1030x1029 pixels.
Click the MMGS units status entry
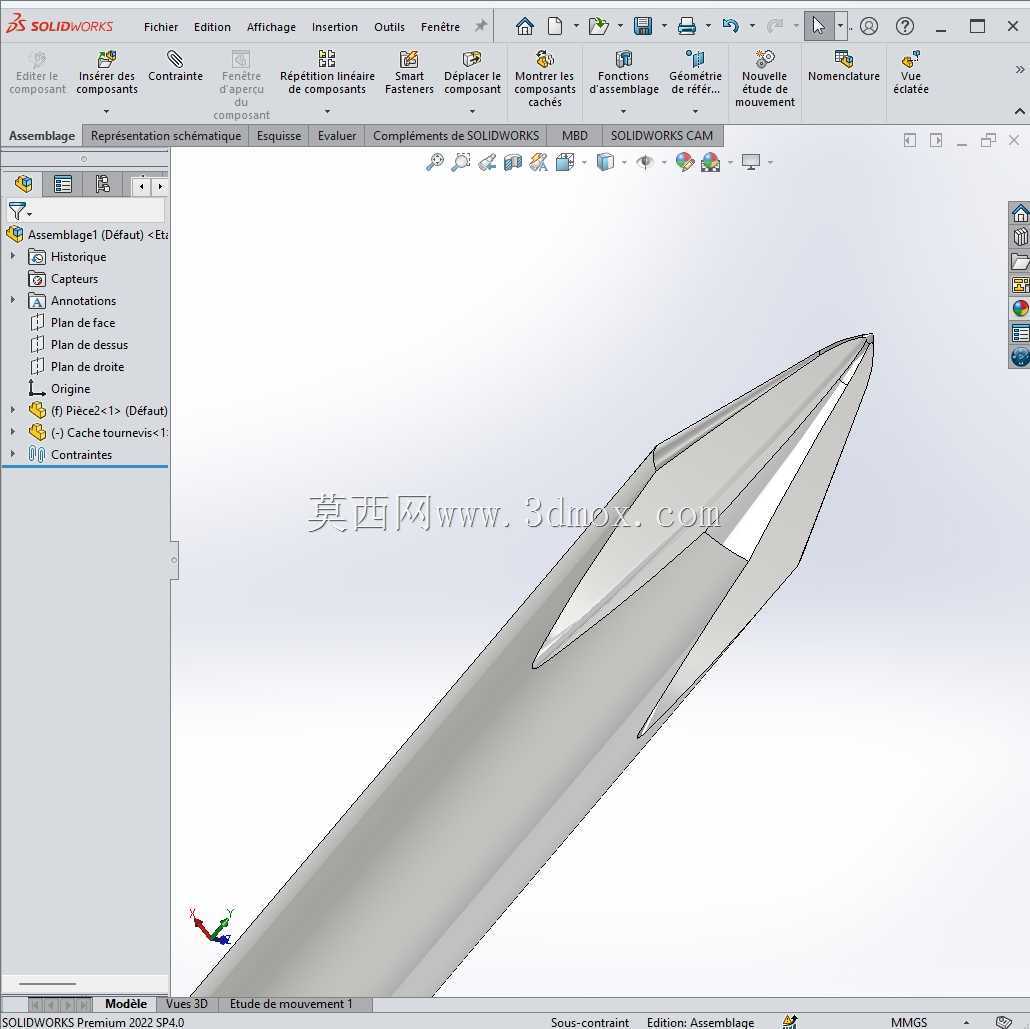[908, 1022]
